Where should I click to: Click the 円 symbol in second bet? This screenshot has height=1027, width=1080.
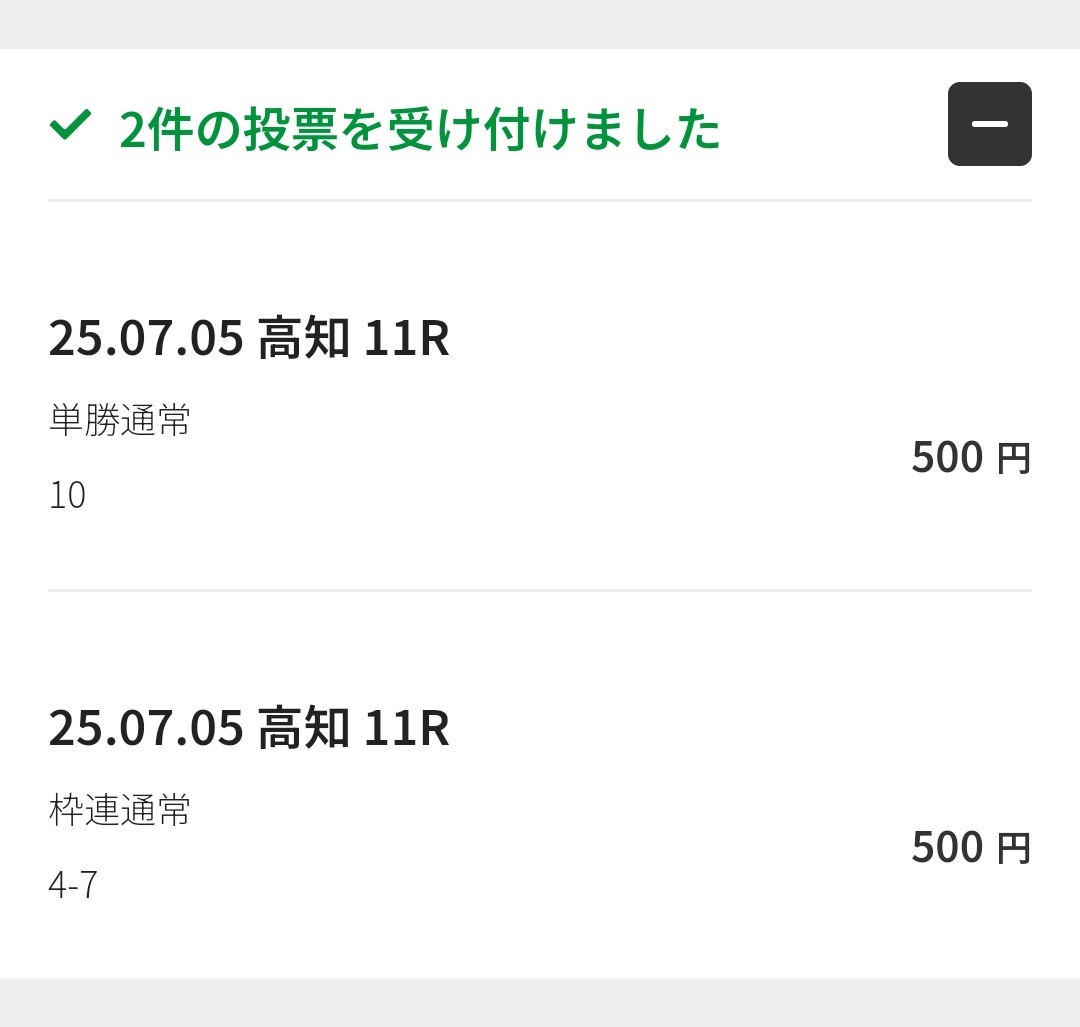click(1014, 849)
